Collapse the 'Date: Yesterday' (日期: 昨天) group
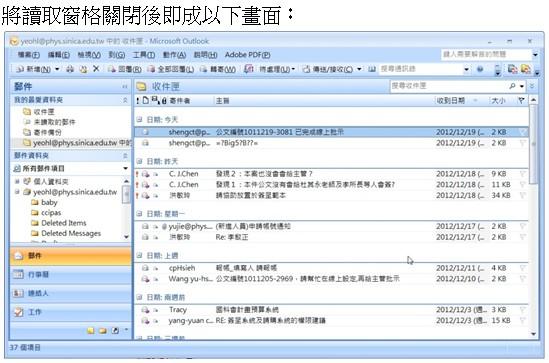The width and height of the screenshot is (549, 363). pyautogui.click(x=139, y=161)
